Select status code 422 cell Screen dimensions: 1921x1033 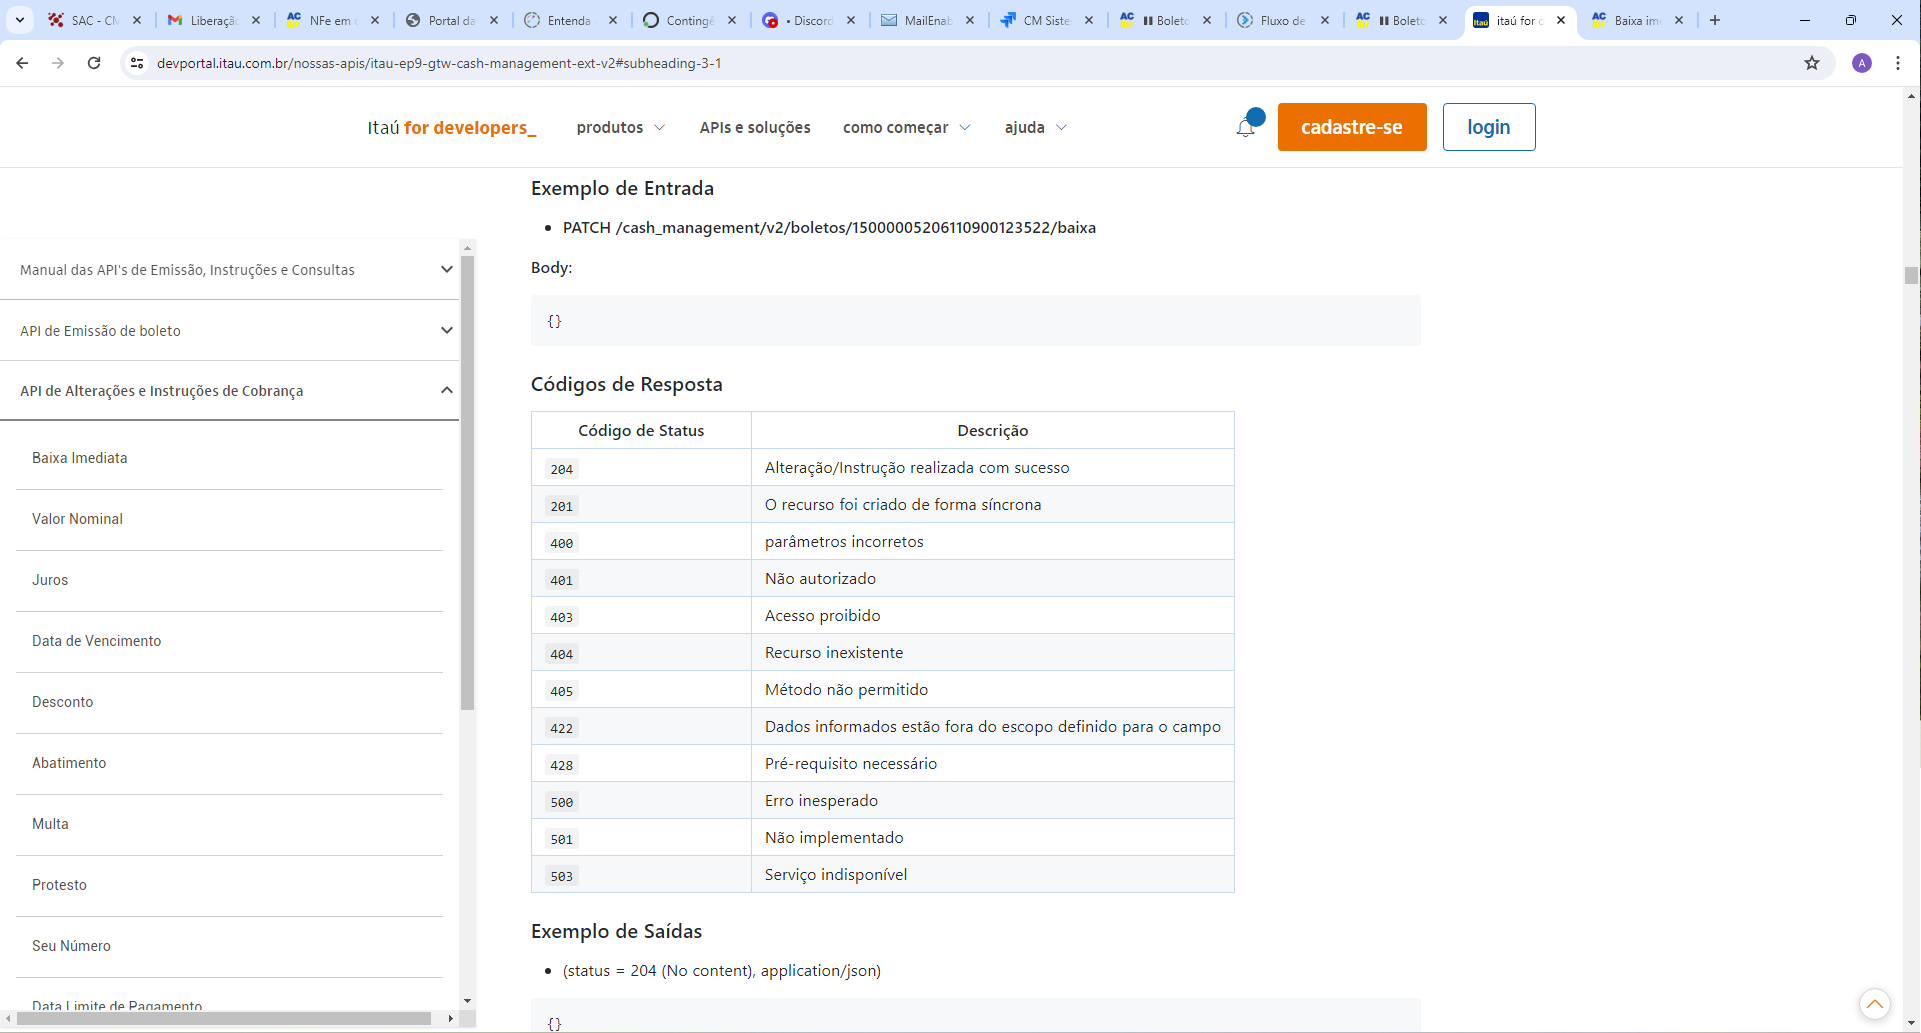641,727
